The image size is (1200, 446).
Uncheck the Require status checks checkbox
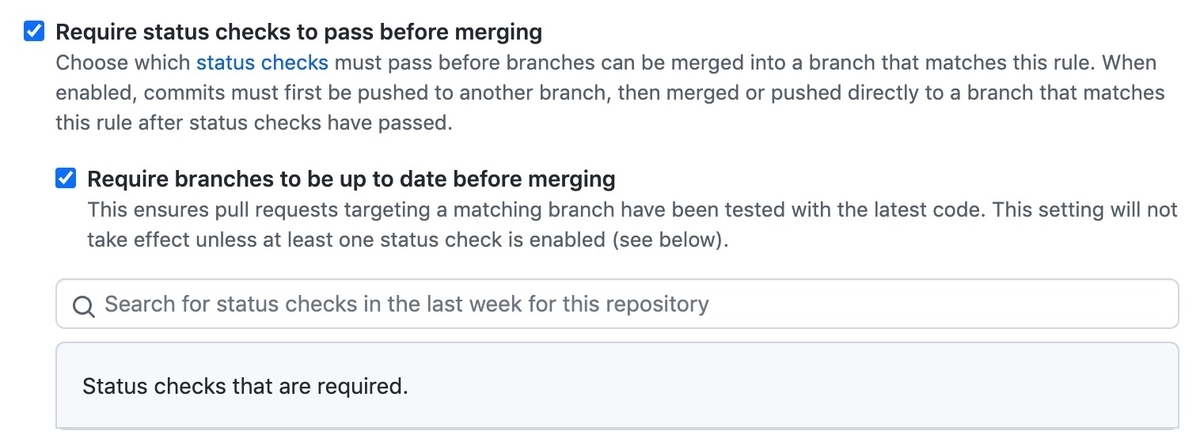pos(34,32)
